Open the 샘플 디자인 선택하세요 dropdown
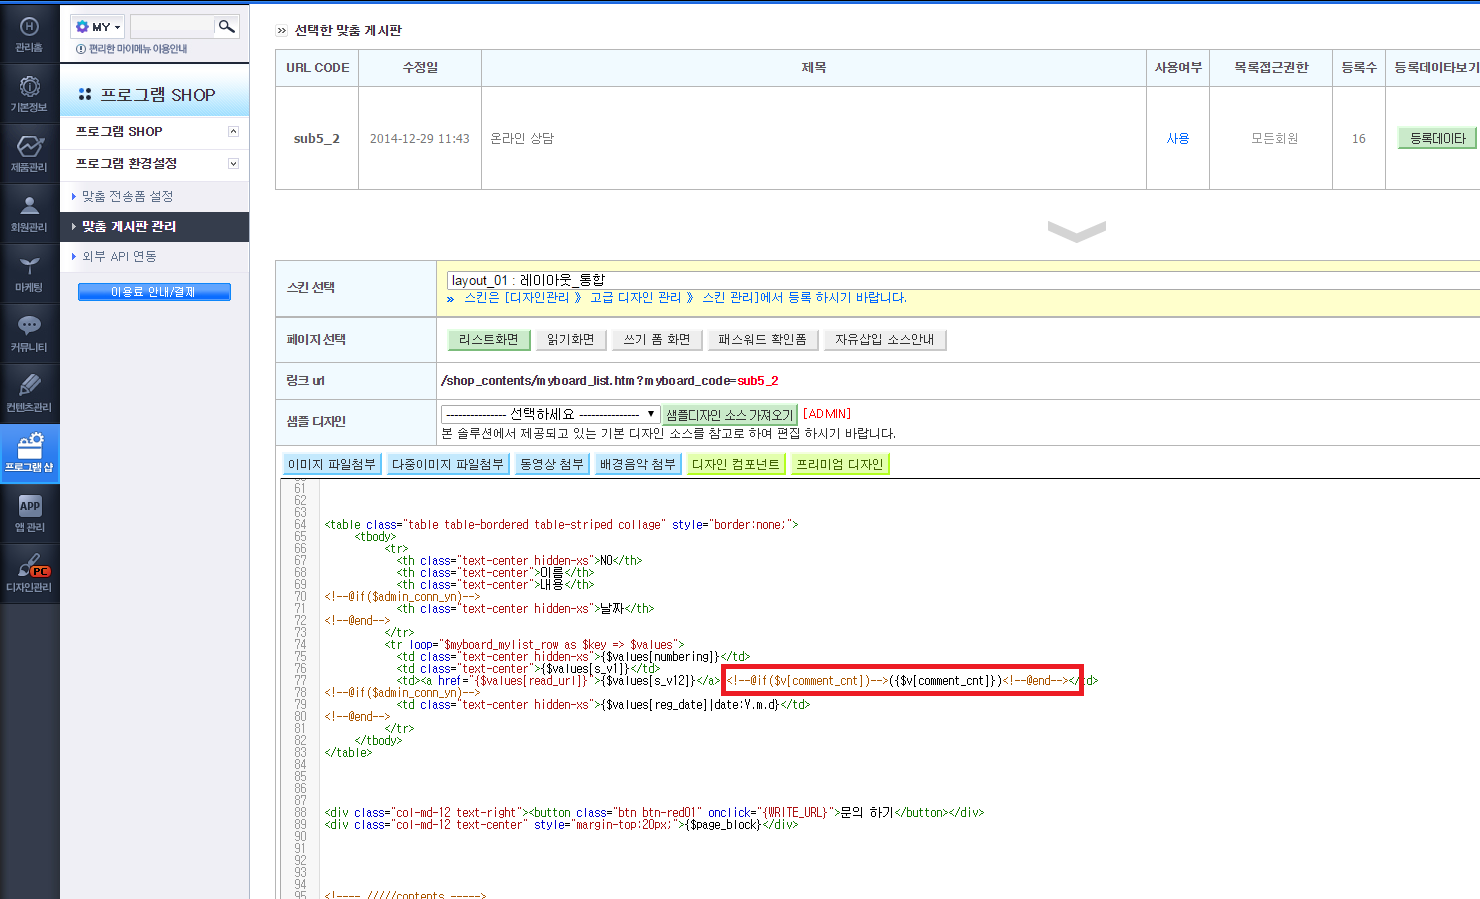 click(550, 414)
